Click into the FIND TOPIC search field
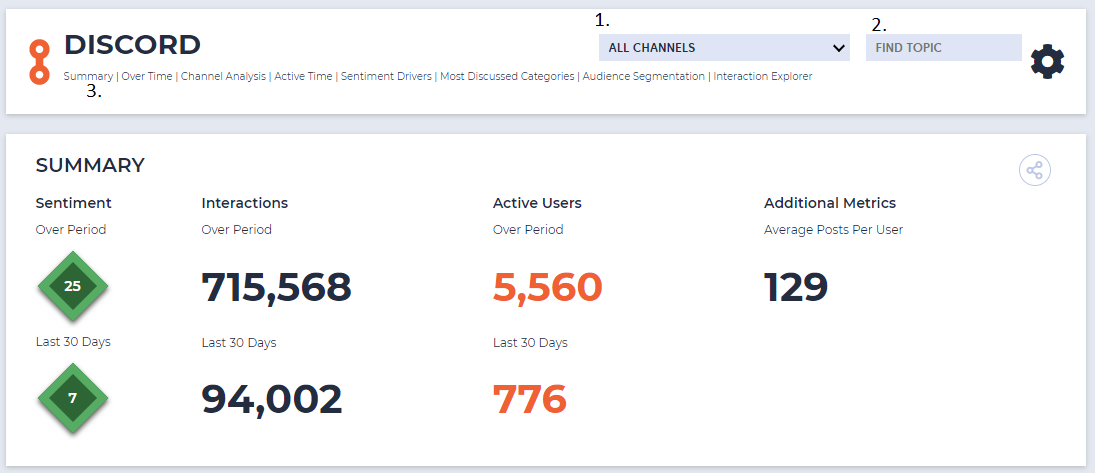The image size is (1095, 473). [943, 48]
